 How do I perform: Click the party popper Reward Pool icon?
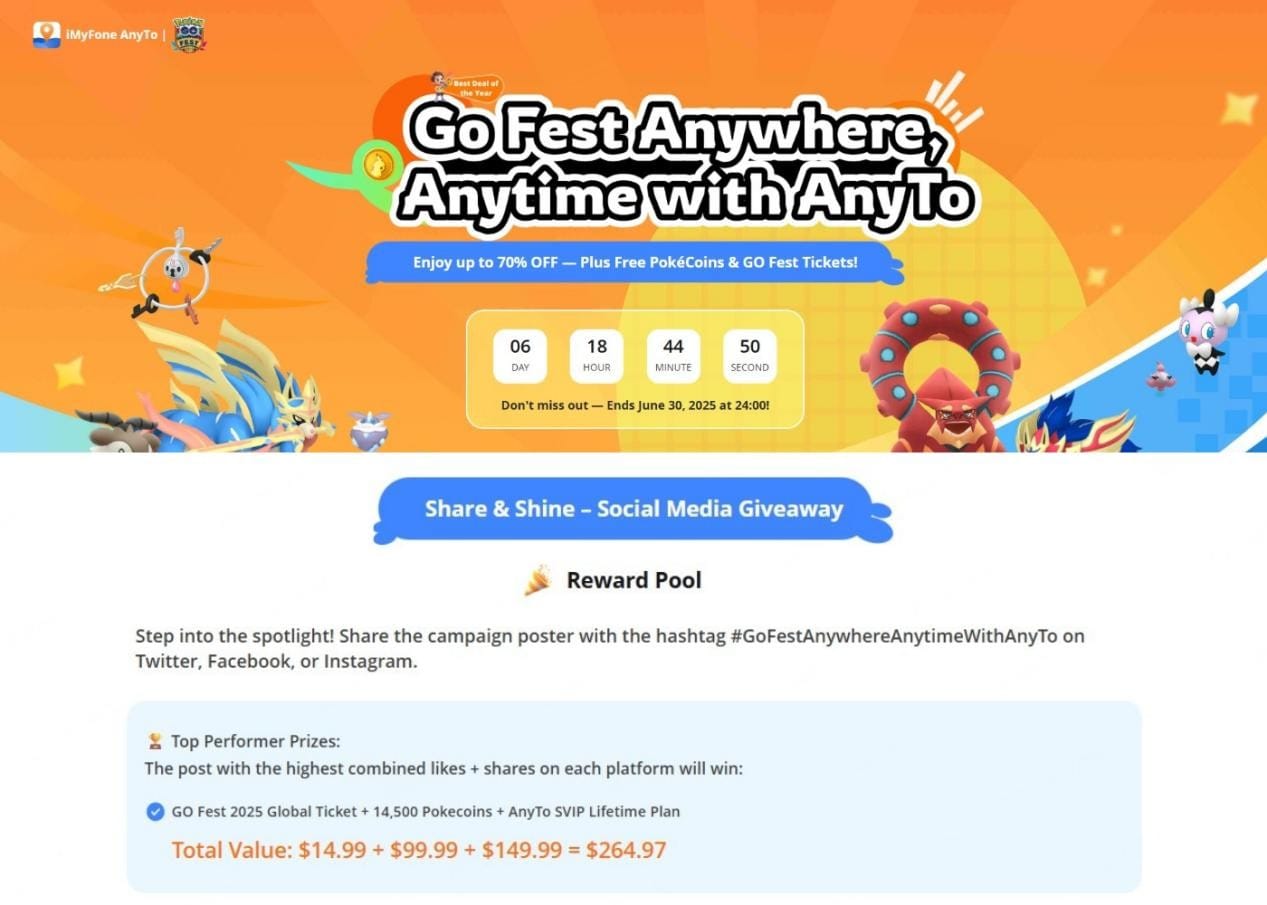tap(538, 580)
